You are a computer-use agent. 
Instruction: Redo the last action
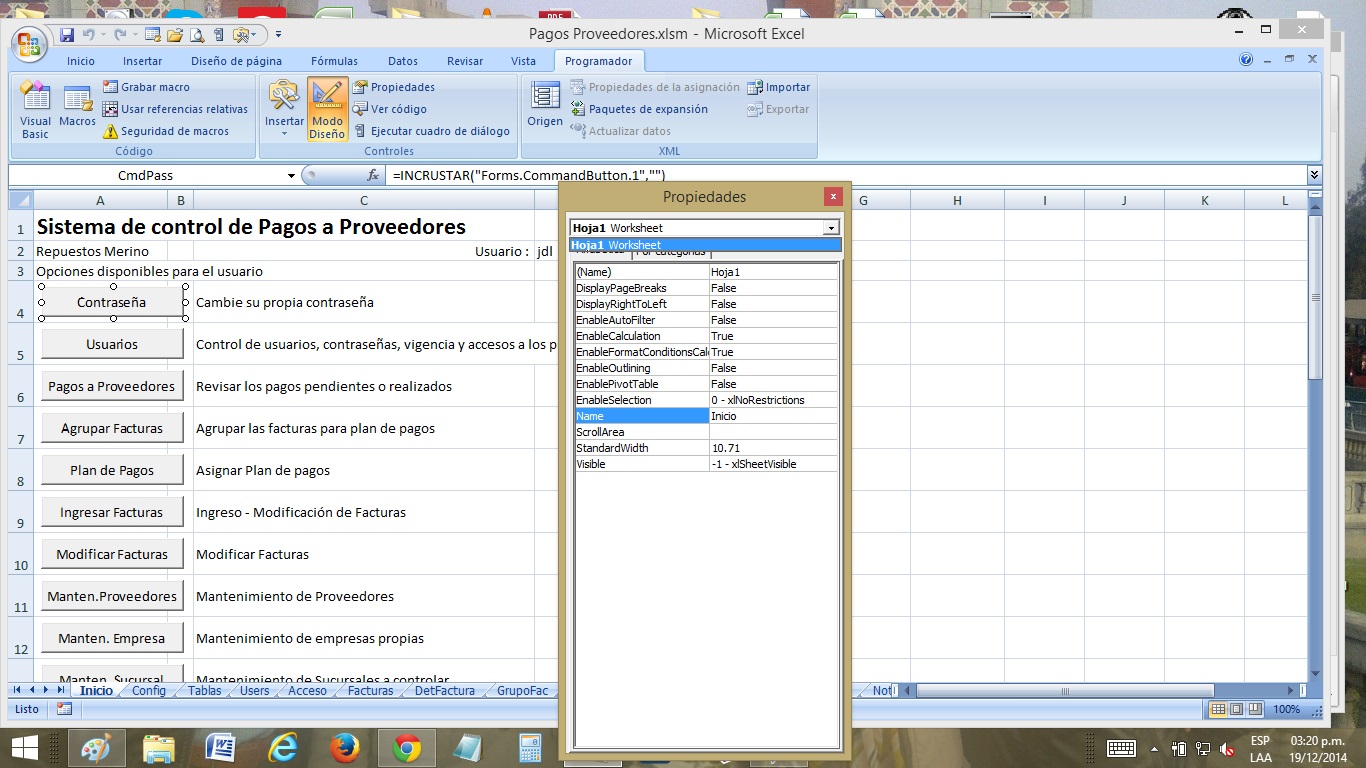120,35
